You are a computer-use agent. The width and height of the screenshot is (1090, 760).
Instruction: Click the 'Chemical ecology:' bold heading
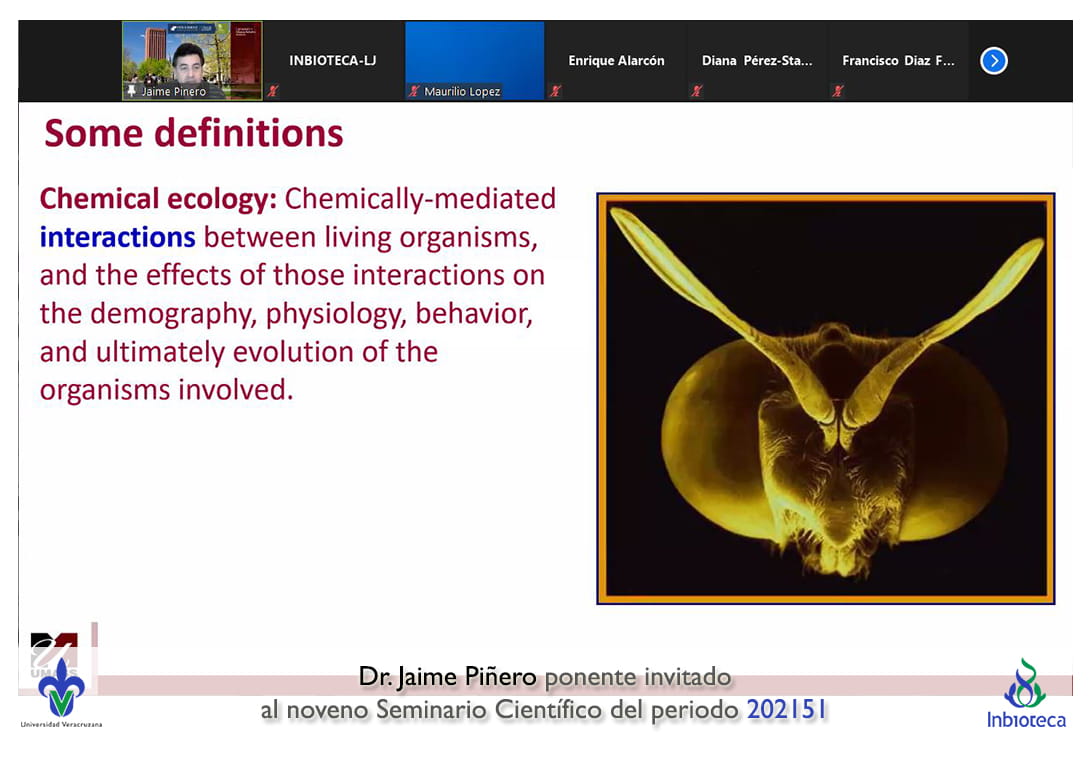pos(158,199)
